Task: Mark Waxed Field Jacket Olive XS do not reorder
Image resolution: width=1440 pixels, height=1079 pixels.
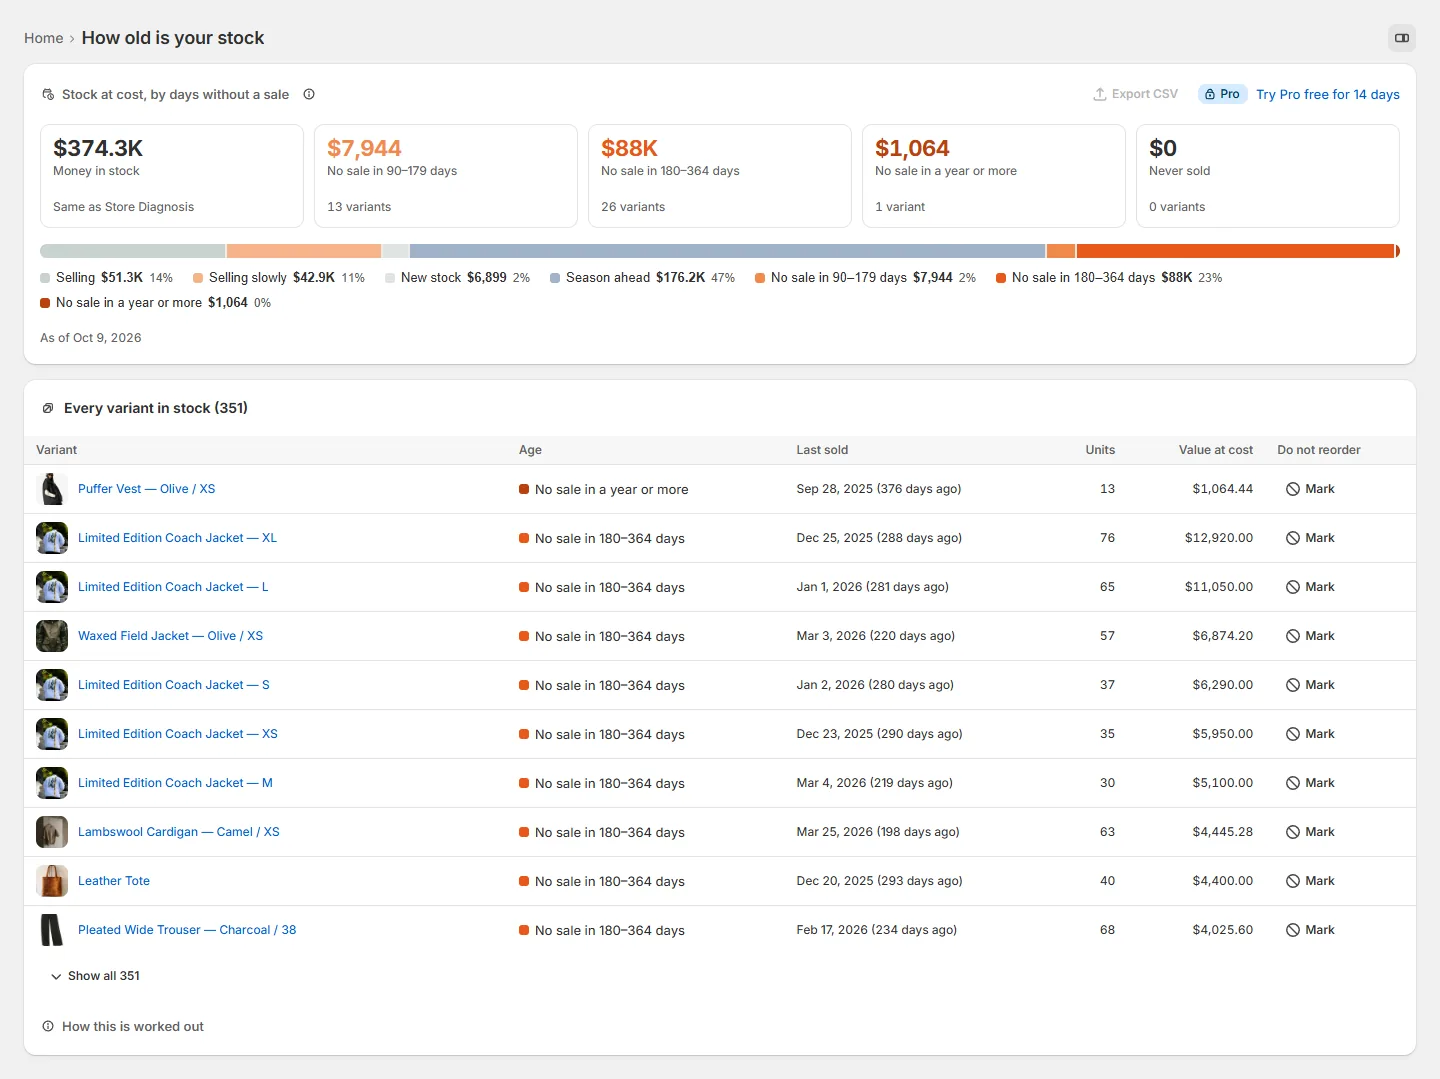Action: coord(1310,636)
